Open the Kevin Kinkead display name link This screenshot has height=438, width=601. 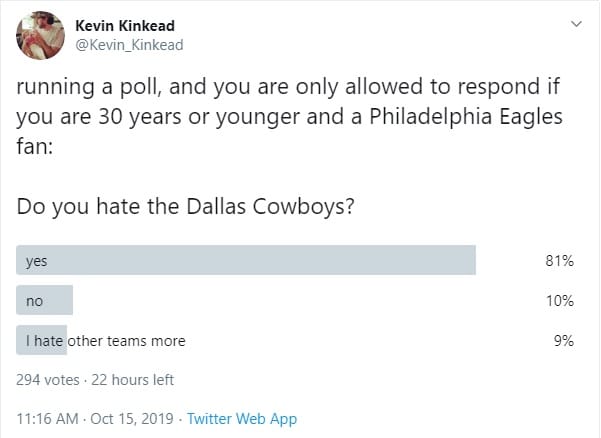coord(125,25)
